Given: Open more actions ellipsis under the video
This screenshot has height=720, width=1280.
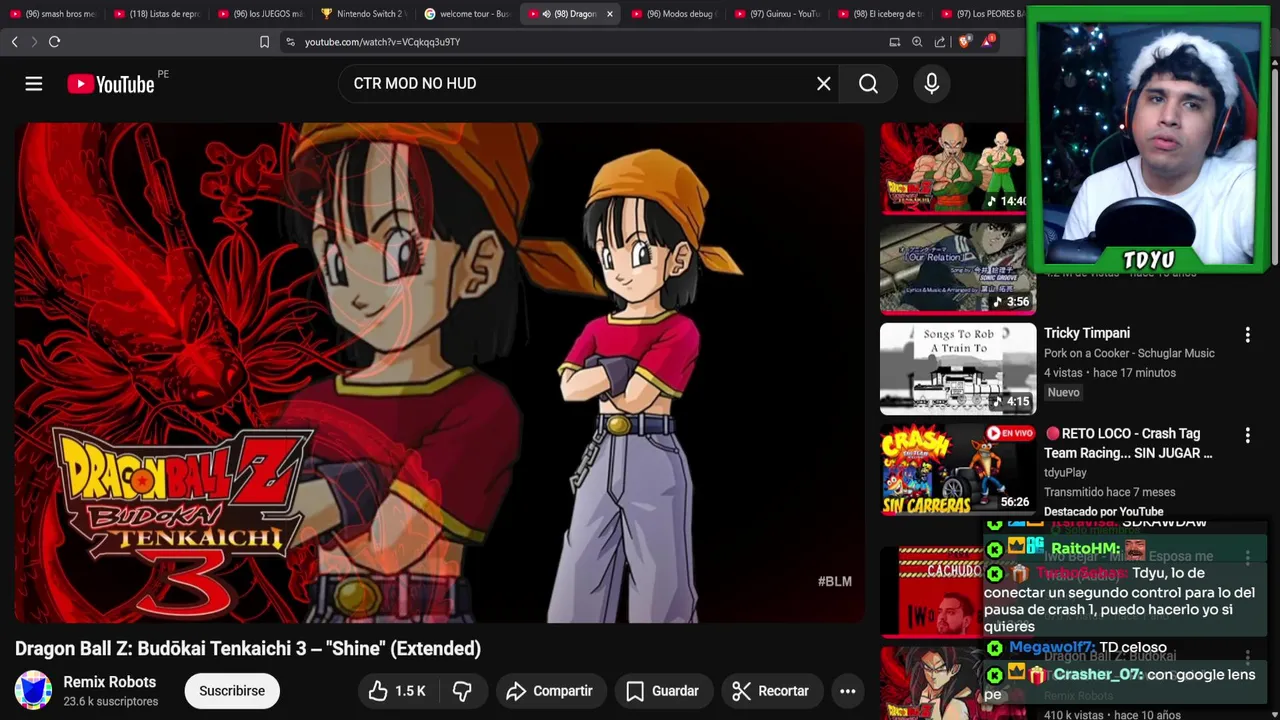Looking at the screenshot, I should click(847, 691).
